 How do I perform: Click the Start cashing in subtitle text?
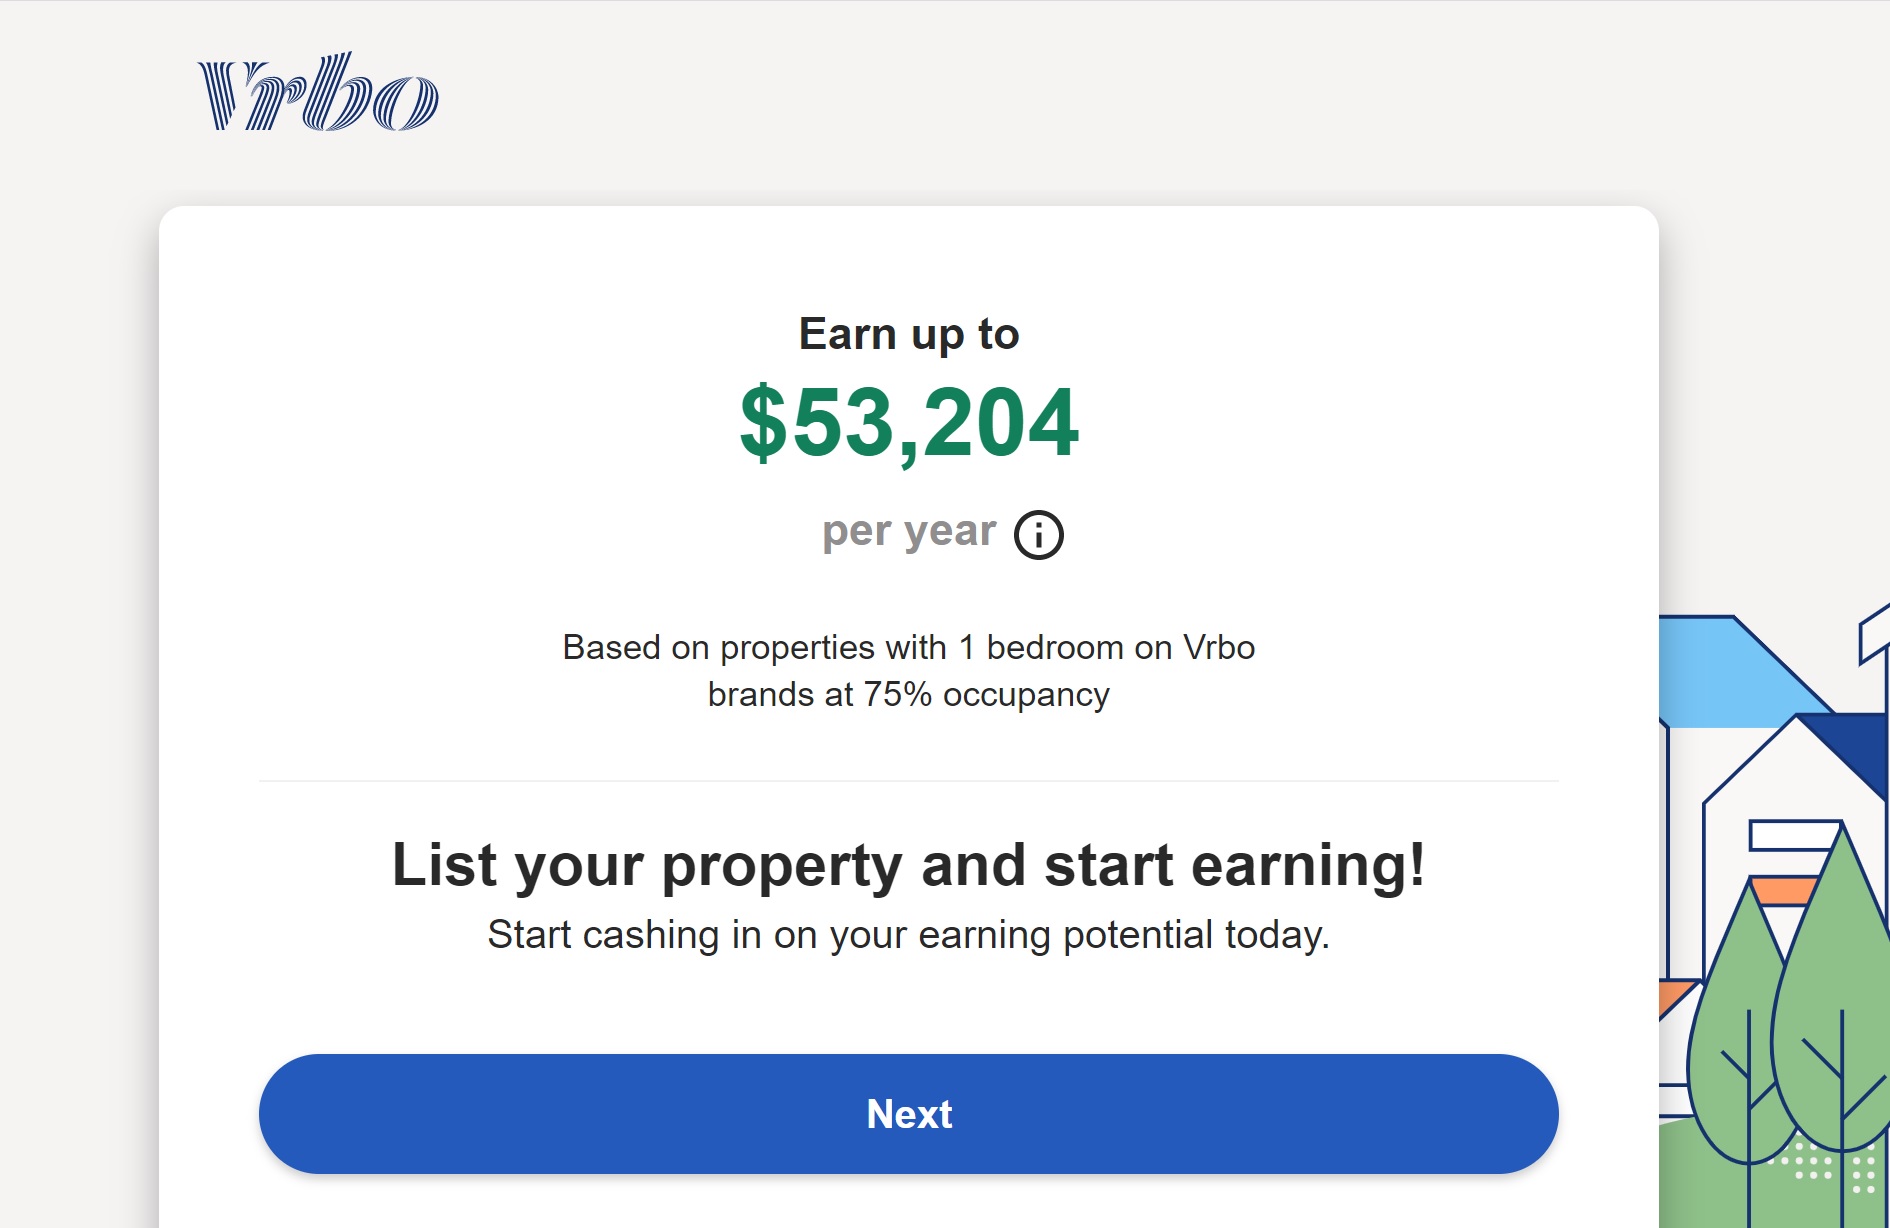pos(908,936)
